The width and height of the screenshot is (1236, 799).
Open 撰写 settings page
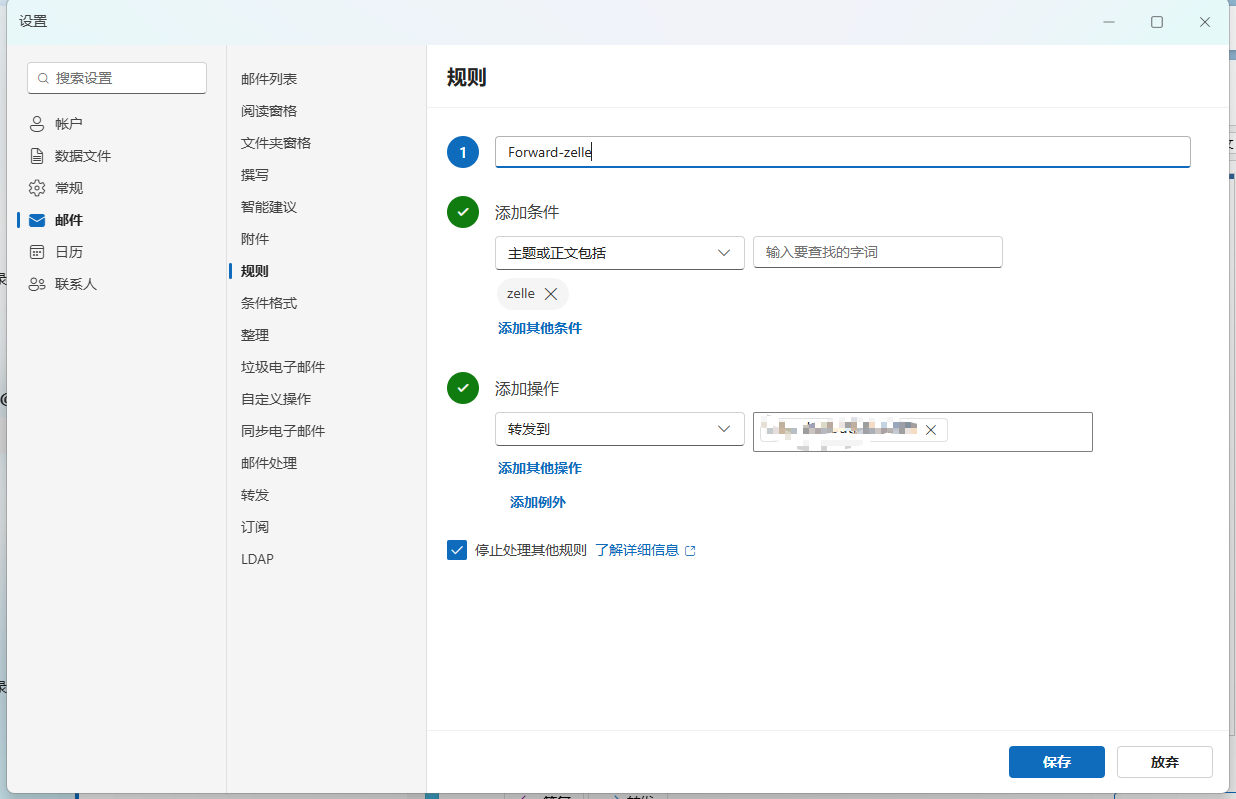255,175
